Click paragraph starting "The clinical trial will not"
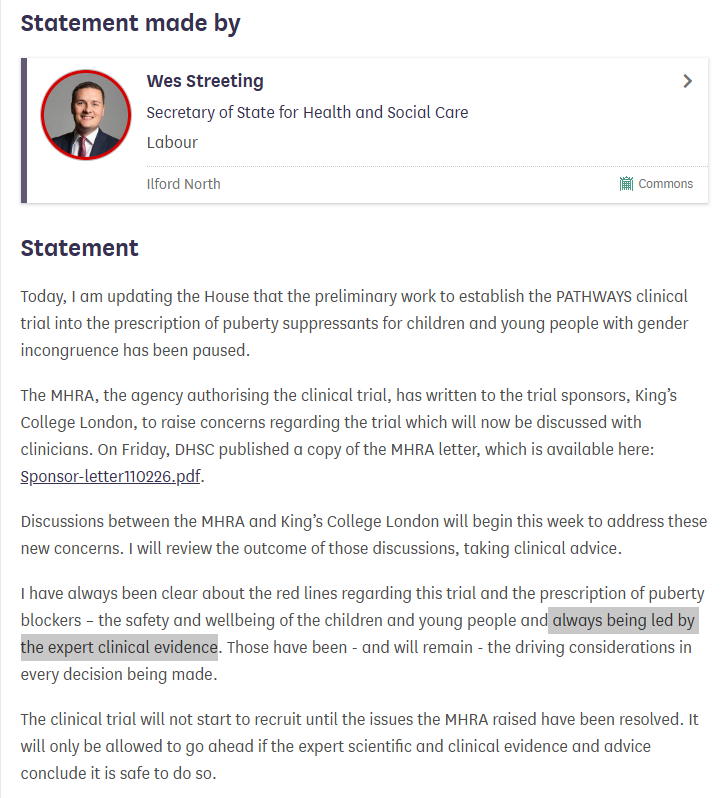The height and width of the screenshot is (798, 725). [360, 746]
